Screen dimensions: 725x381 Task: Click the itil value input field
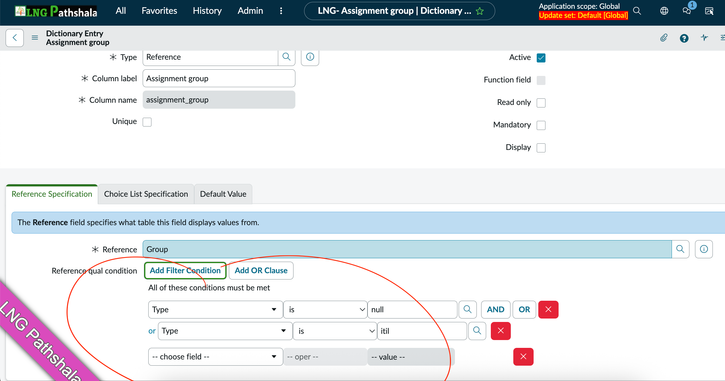(x=422, y=331)
